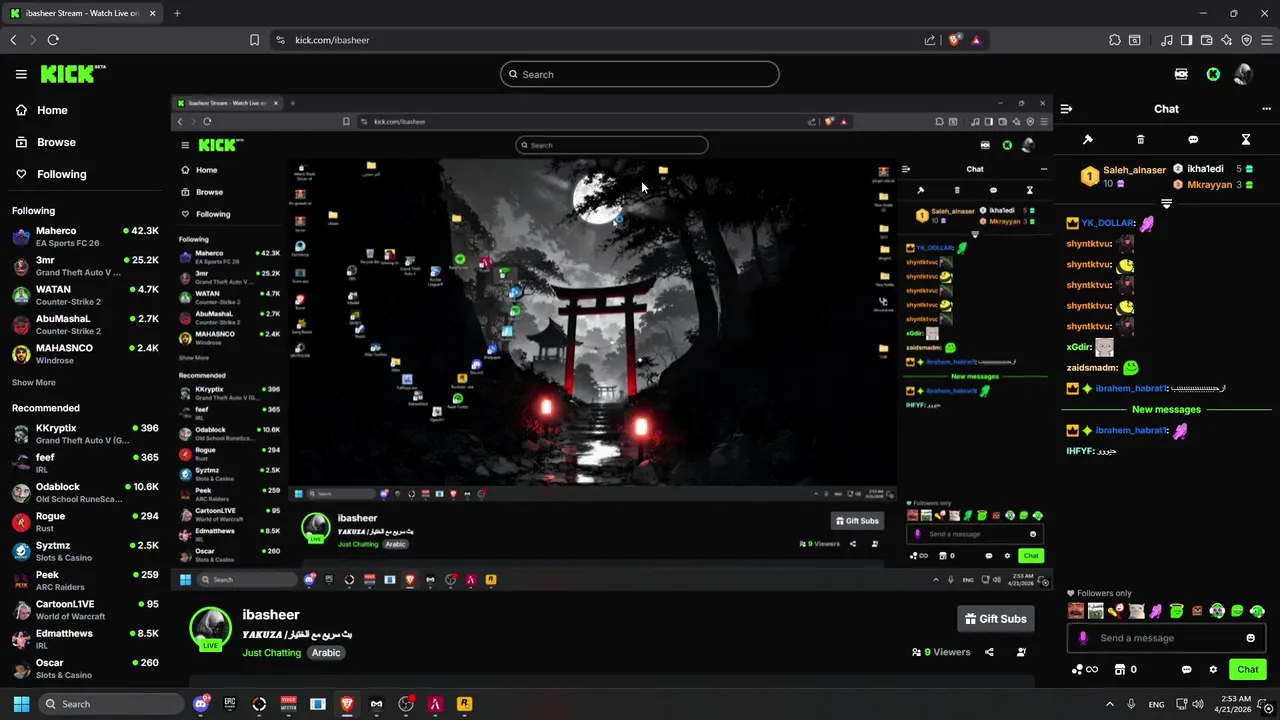Screen dimensions: 1280x720
Task: Click the hourglass slow-mode icon
Action: tap(1245, 139)
